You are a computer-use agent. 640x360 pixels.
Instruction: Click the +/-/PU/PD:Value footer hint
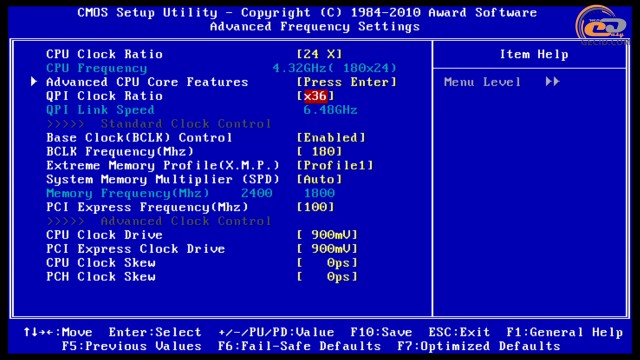(x=276, y=332)
